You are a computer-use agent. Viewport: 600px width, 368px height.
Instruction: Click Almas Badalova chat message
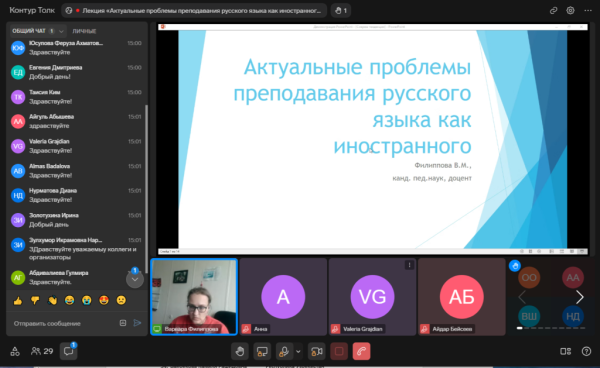tap(77, 171)
